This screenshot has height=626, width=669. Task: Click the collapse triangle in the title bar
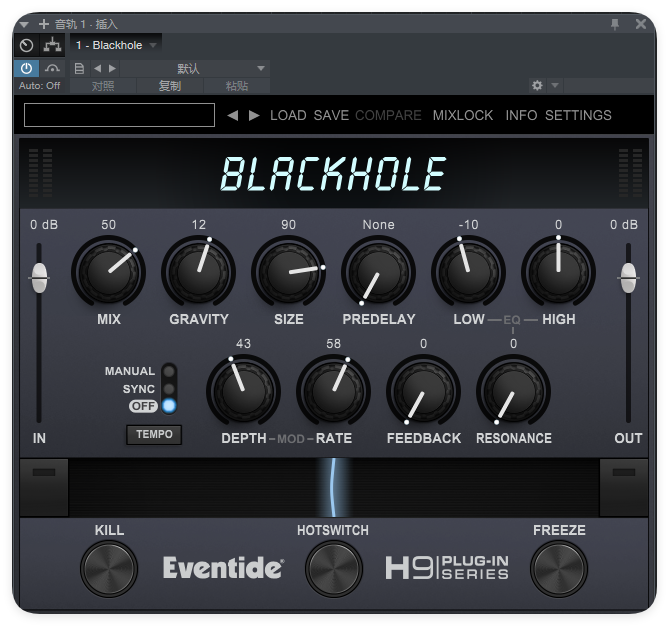24,25
